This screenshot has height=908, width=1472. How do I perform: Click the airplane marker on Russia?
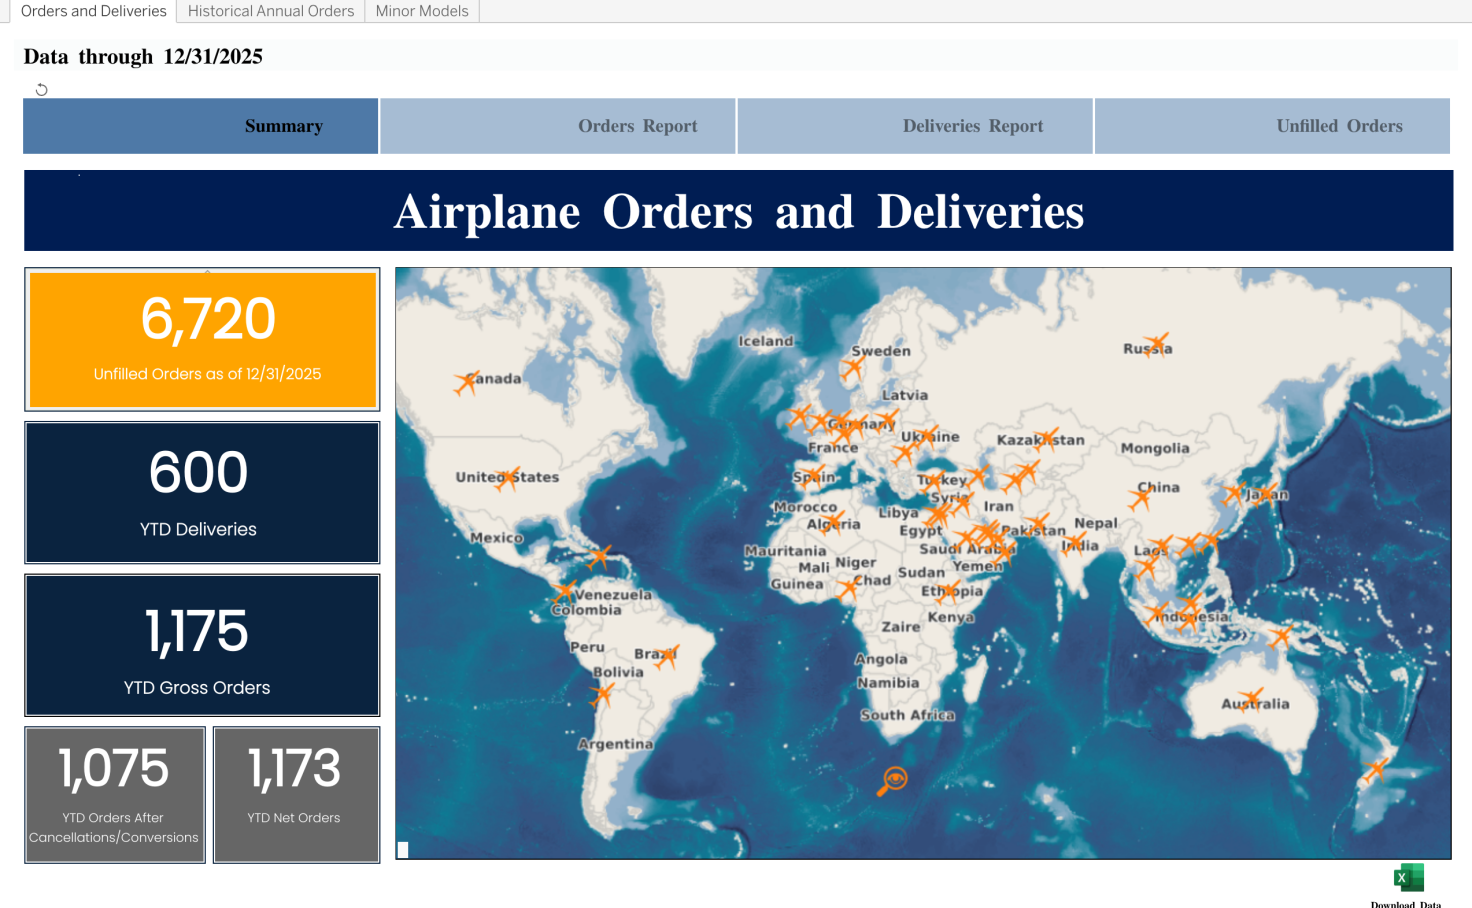click(x=1156, y=345)
